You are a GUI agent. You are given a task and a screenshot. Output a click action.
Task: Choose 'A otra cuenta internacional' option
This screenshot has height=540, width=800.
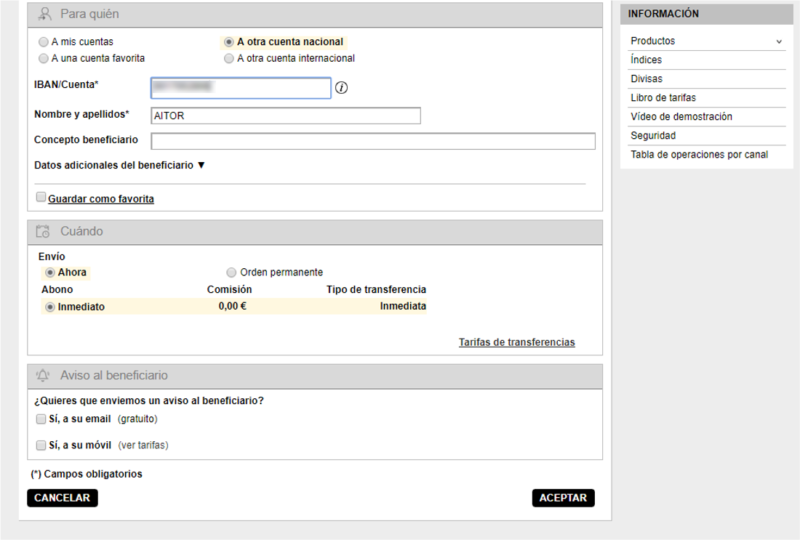229,58
